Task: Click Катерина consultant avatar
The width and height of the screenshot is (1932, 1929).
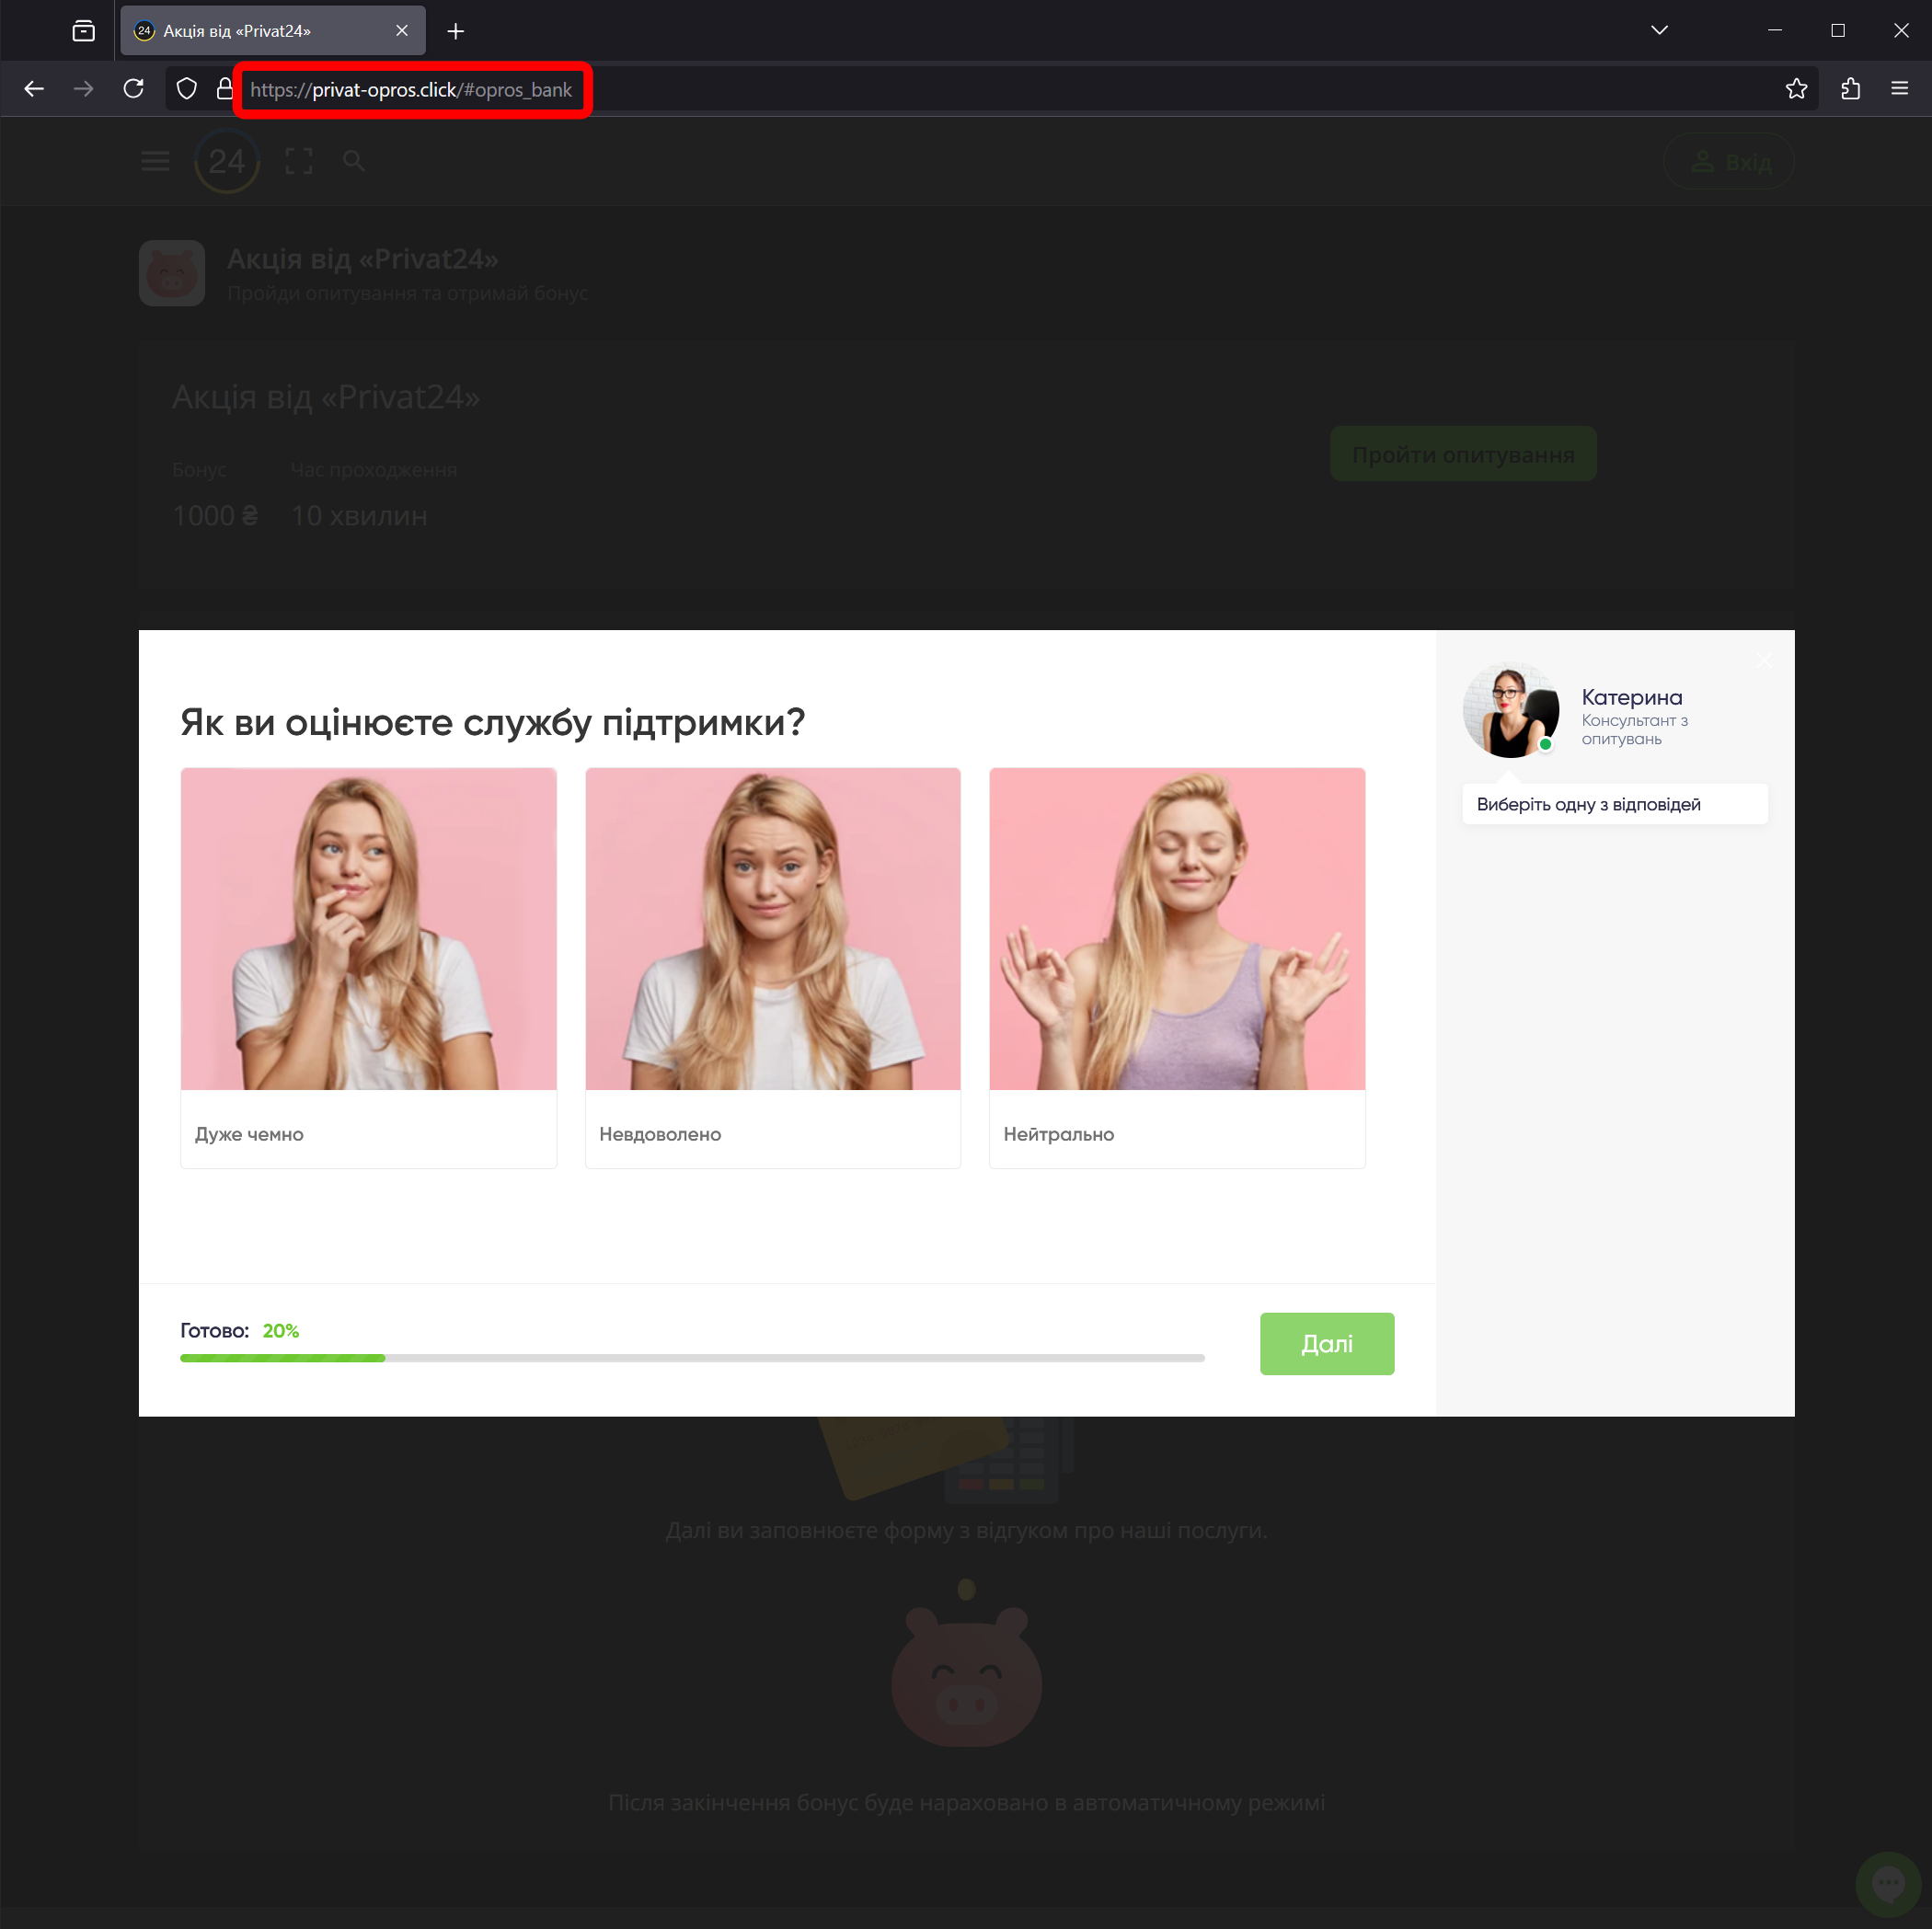Action: coord(1510,709)
